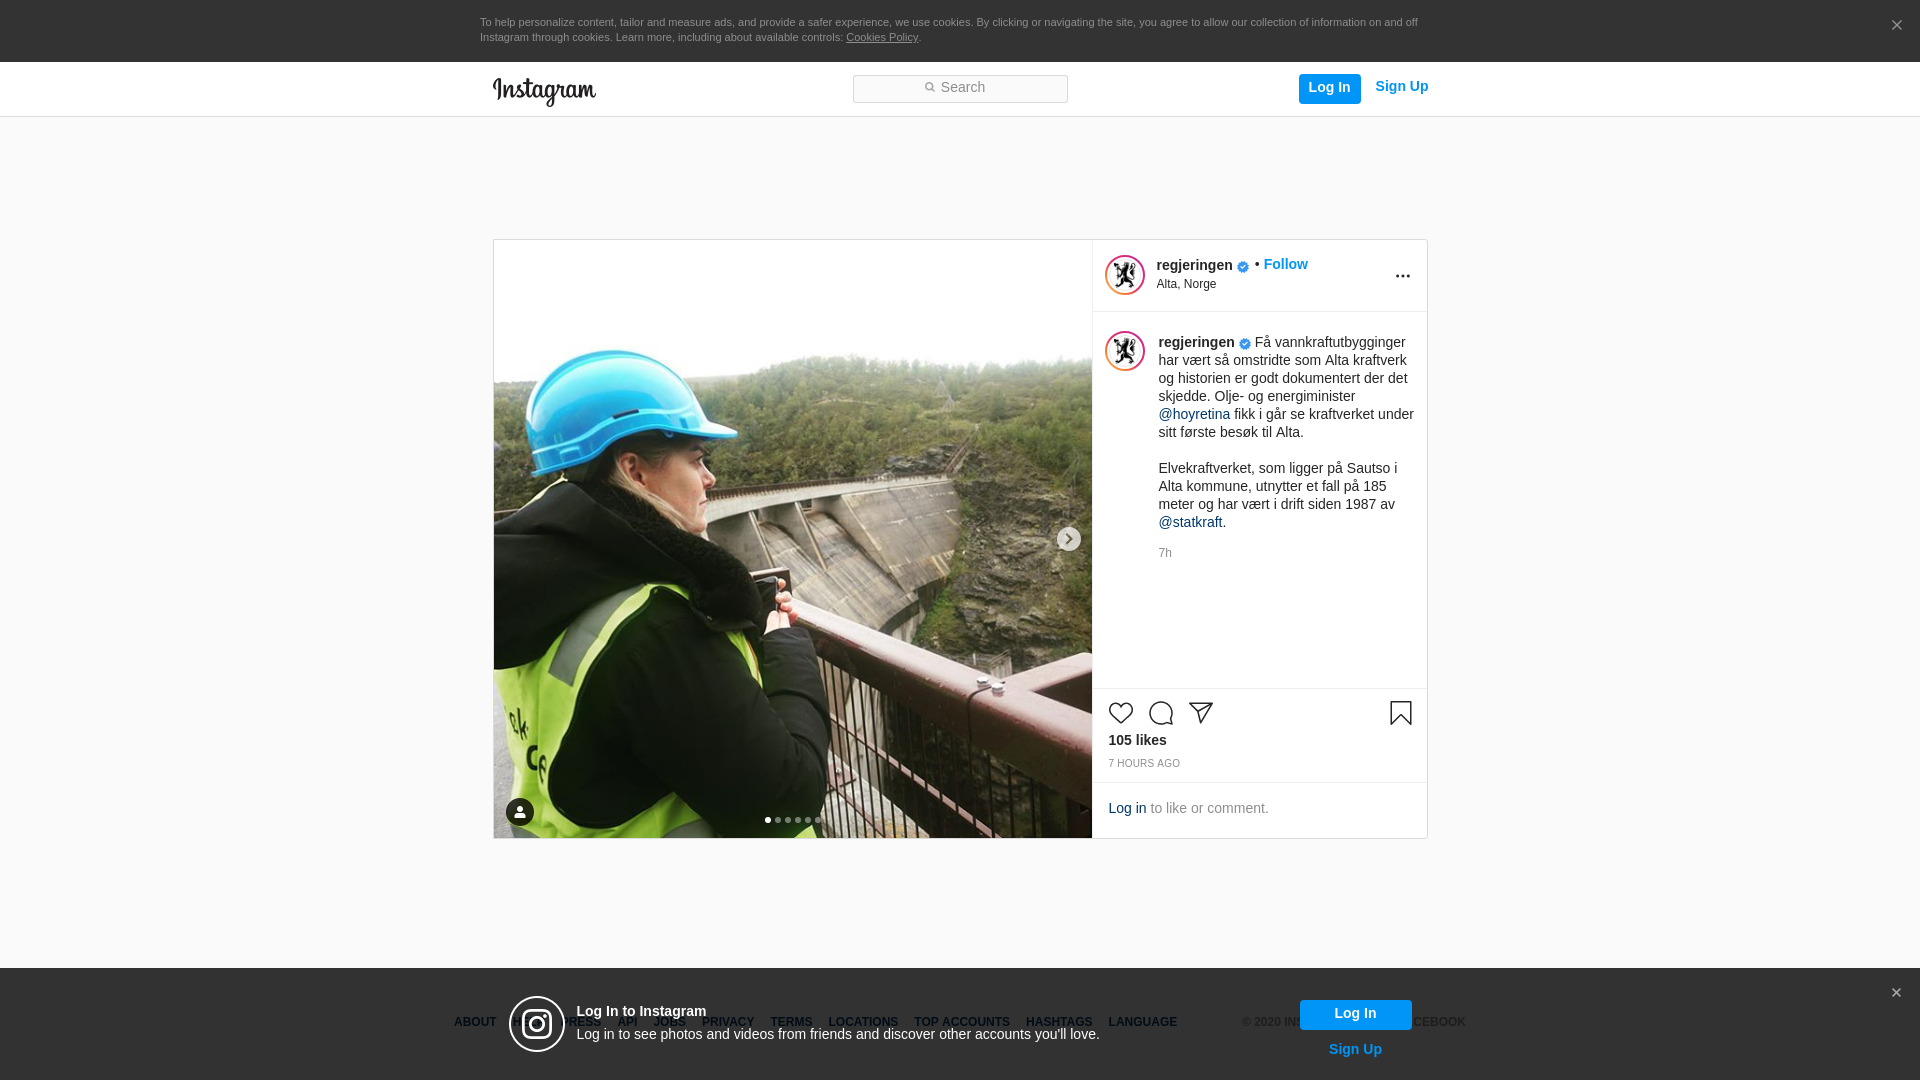Show tagged people on the photo
The height and width of the screenshot is (1080, 1920).
(520, 812)
